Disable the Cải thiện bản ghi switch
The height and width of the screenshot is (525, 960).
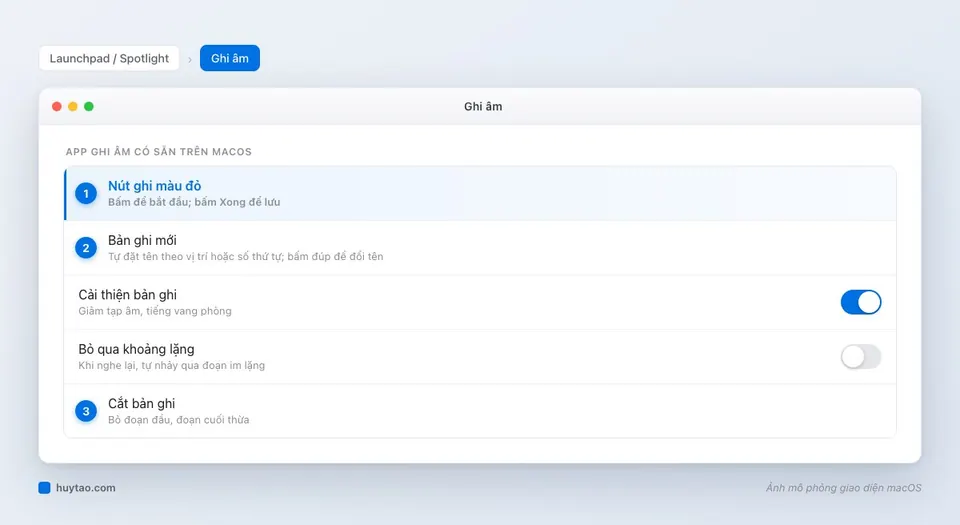click(861, 302)
